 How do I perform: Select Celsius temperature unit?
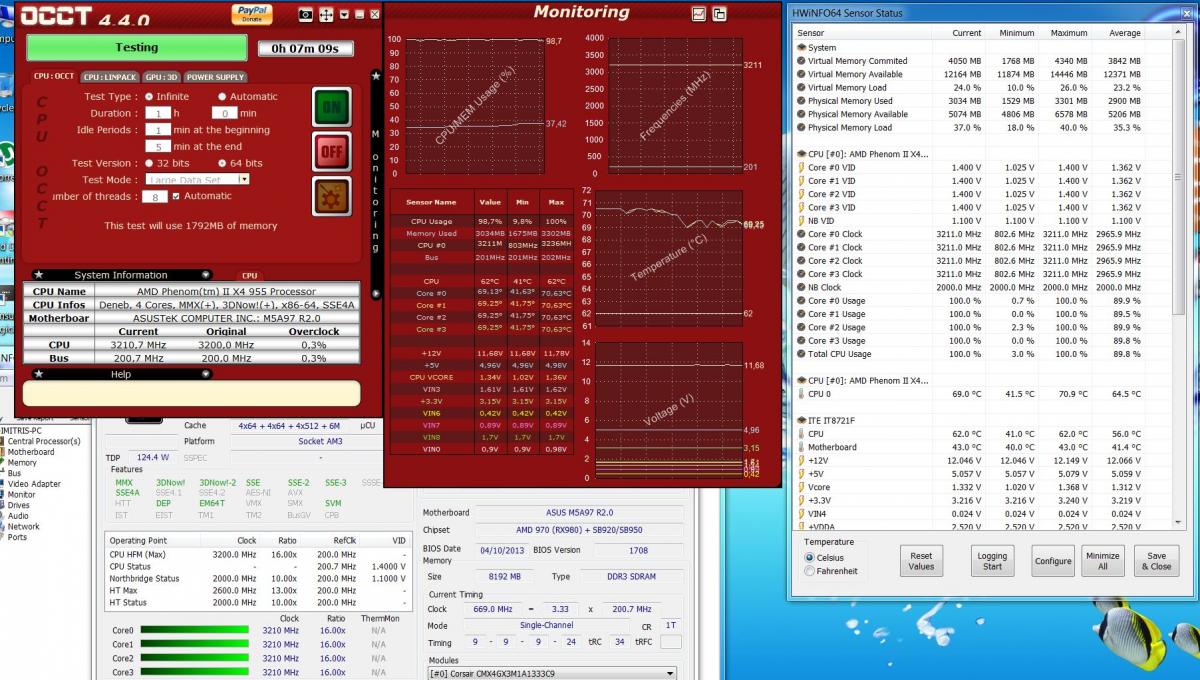coord(809,558)
